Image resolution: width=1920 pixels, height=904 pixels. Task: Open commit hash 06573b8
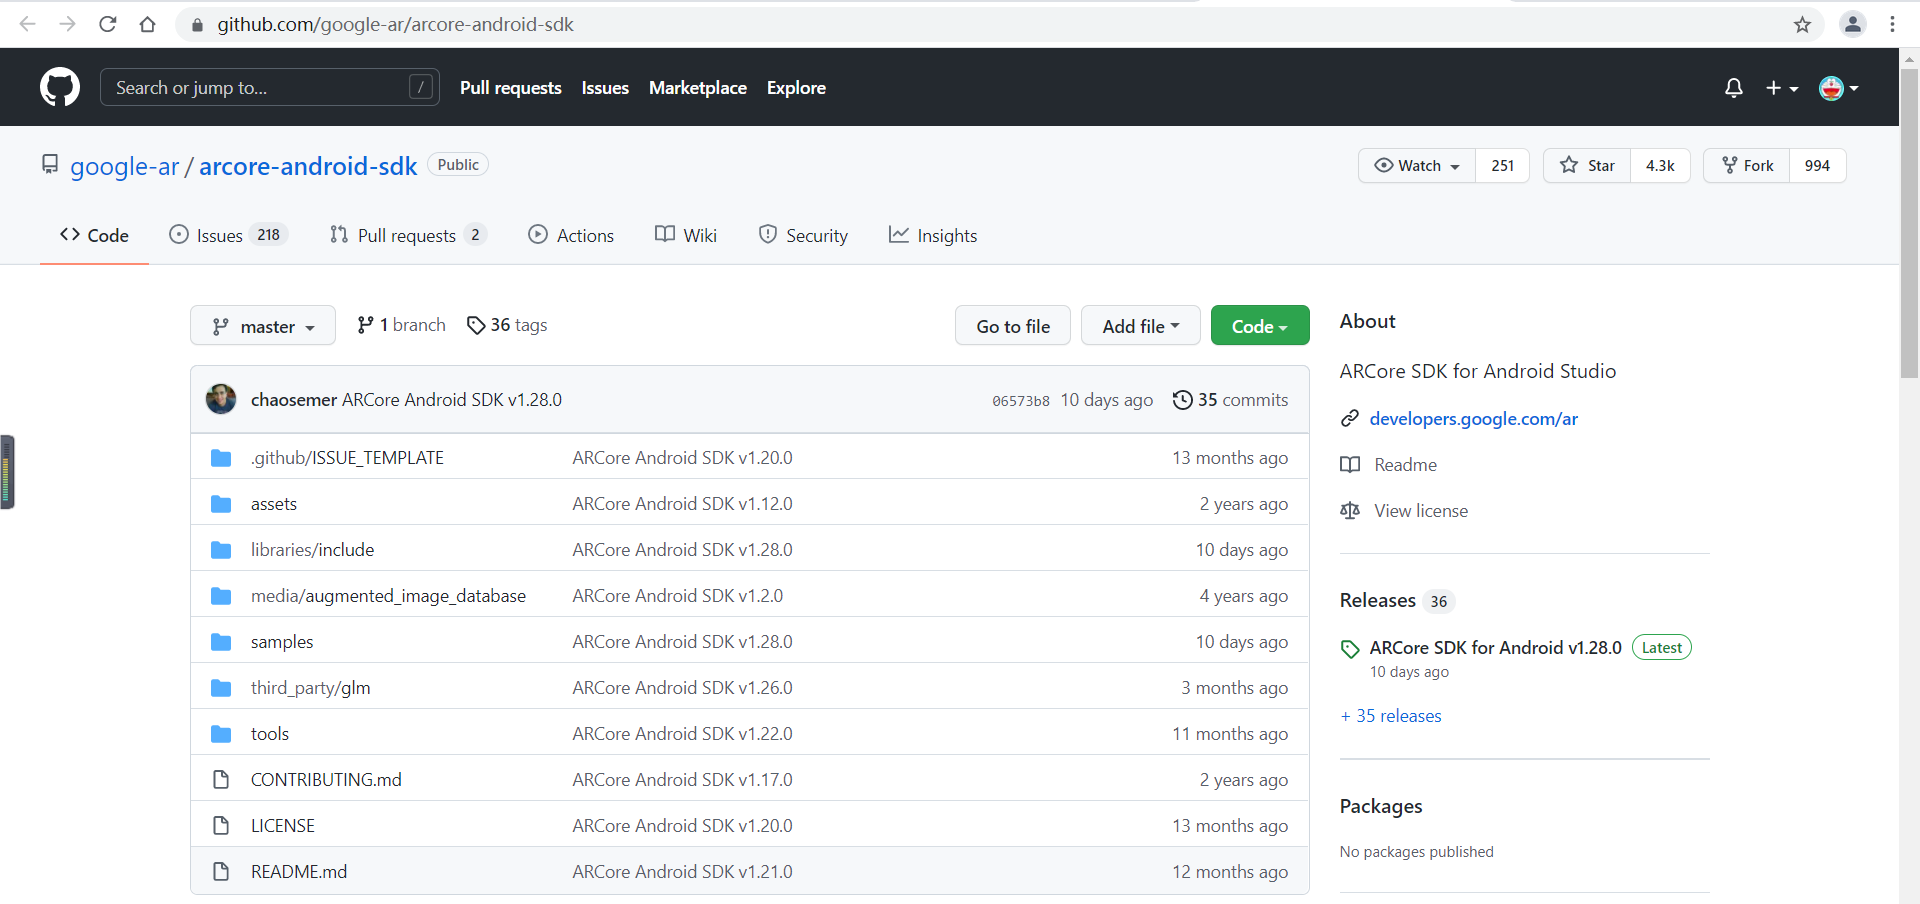[x=1021, y=401]
